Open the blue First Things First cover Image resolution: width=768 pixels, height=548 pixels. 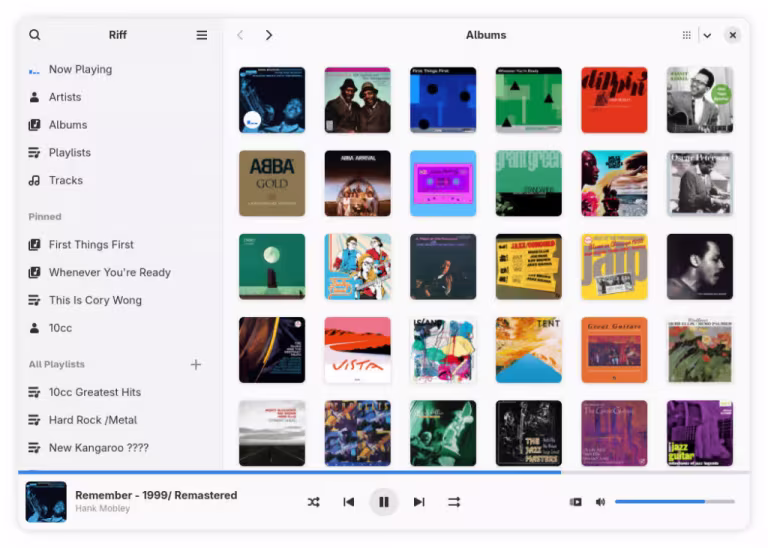click(x=443, y=100)
